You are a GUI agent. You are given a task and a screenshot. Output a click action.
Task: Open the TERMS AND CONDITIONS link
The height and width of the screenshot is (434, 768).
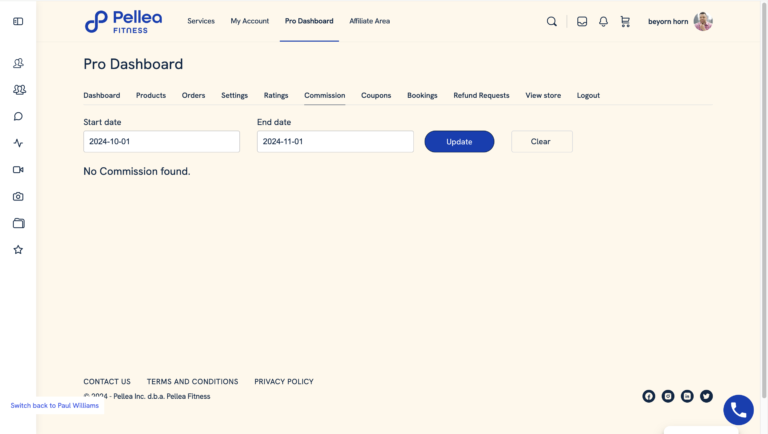pos(192,382)
